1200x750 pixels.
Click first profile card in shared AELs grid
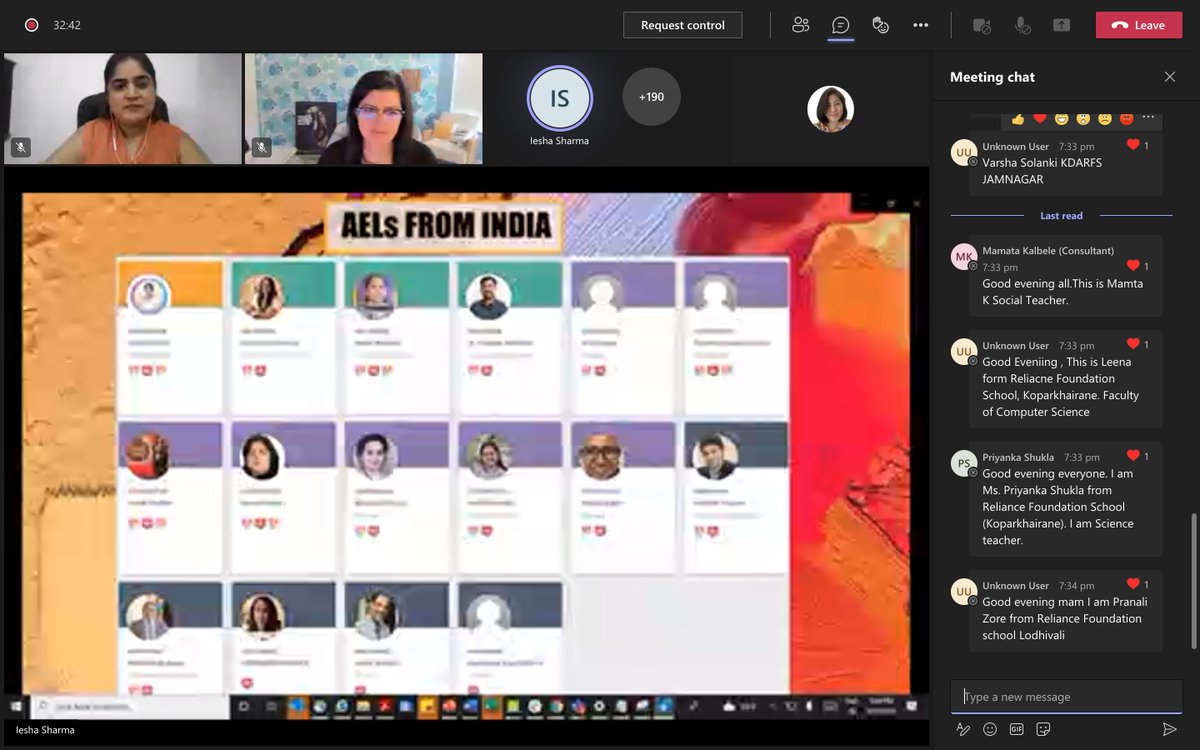click(169, 337)
